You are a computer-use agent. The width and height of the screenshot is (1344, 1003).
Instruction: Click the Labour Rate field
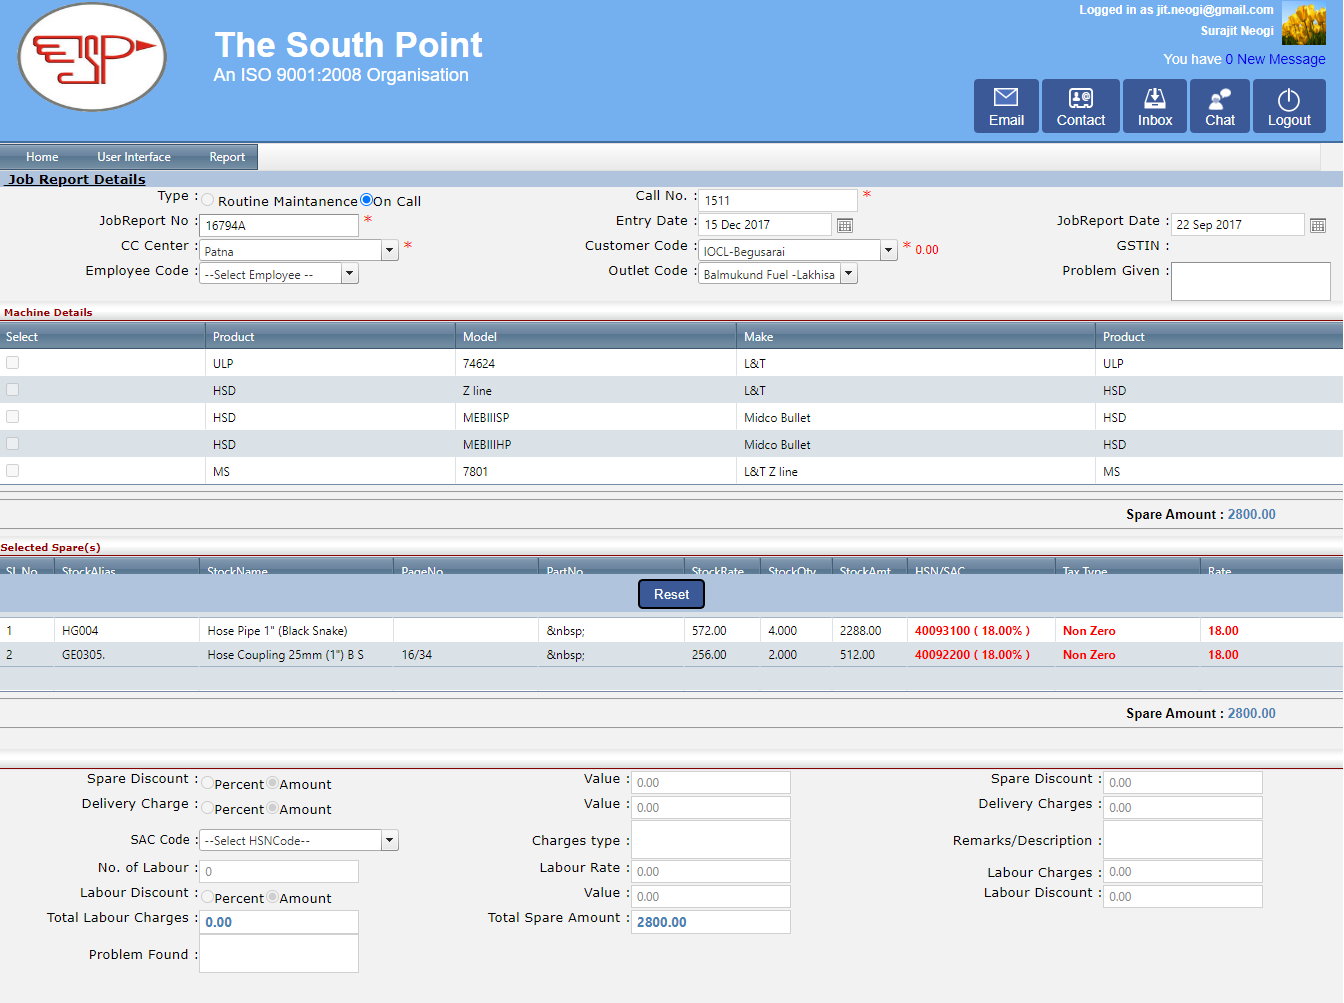tap(711, 871)
